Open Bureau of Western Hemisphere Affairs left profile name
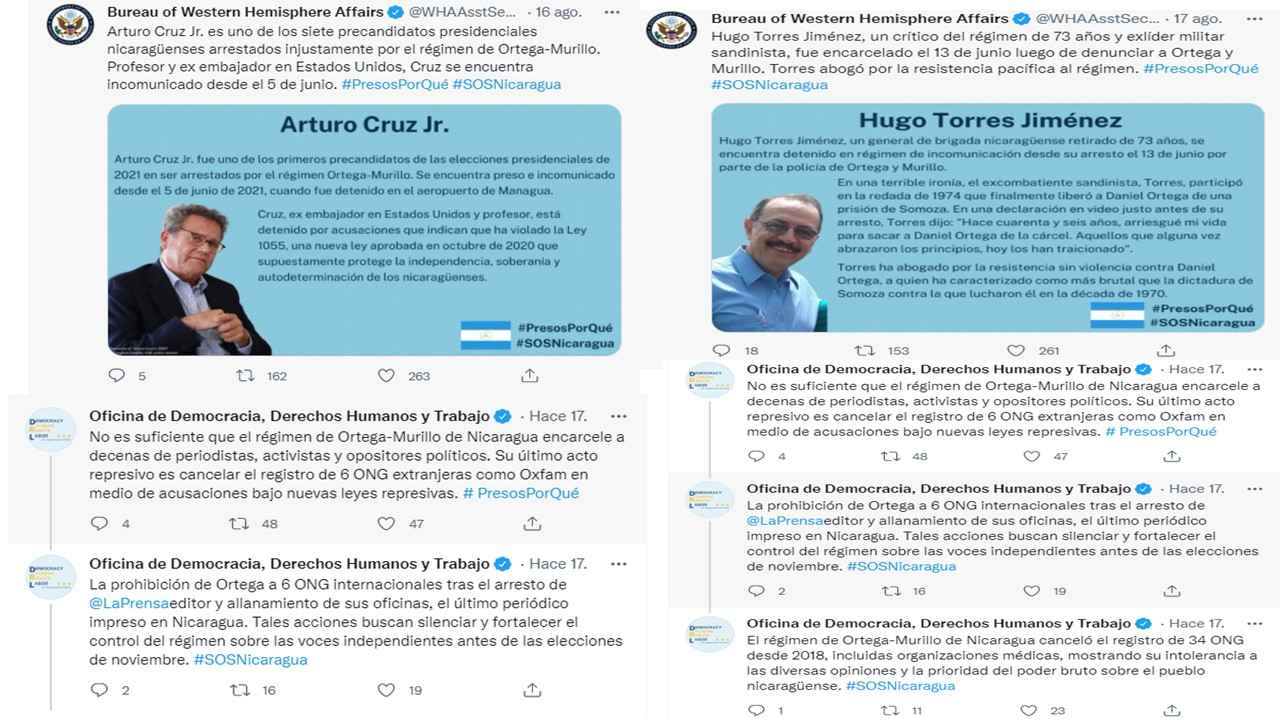The width and height of the screenshot is (1280, 720). (x=245, y=12)
